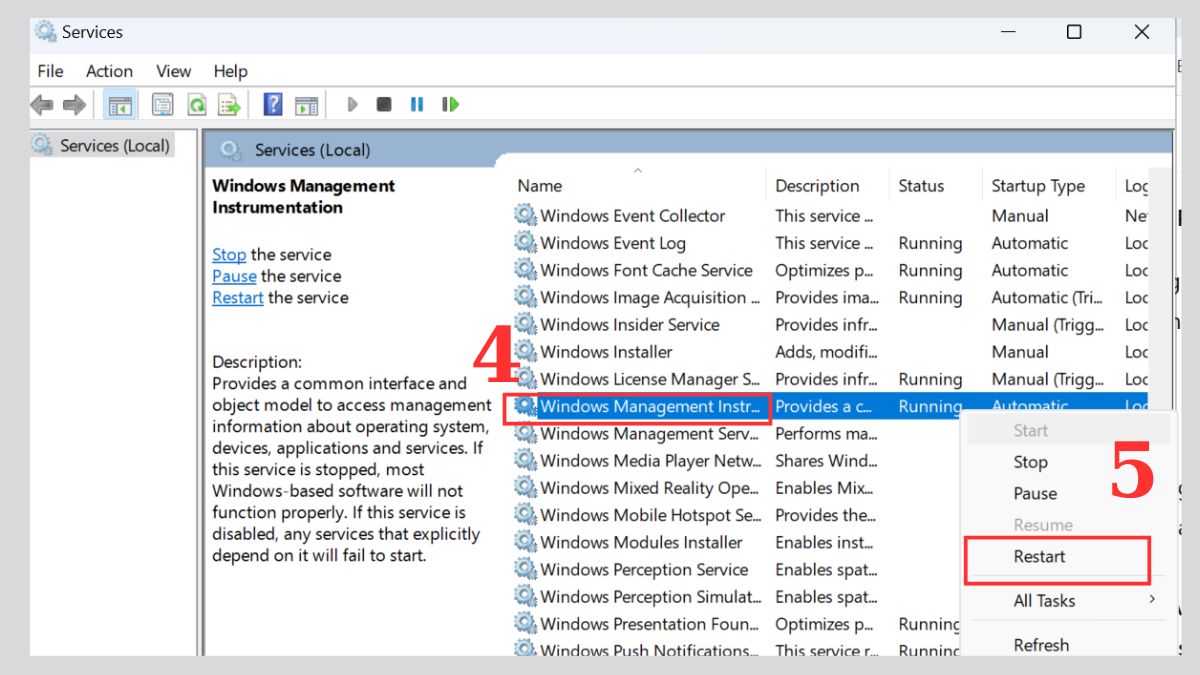Open the File menu
Screen dimensions: 1200x675
click(50, 71)
